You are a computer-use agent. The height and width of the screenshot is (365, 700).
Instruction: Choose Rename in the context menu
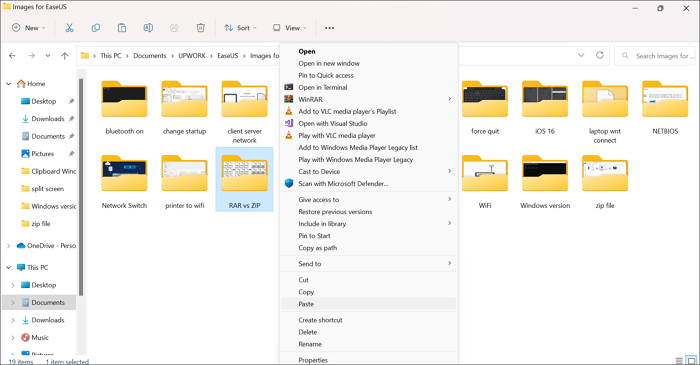[x=369, y=344]
